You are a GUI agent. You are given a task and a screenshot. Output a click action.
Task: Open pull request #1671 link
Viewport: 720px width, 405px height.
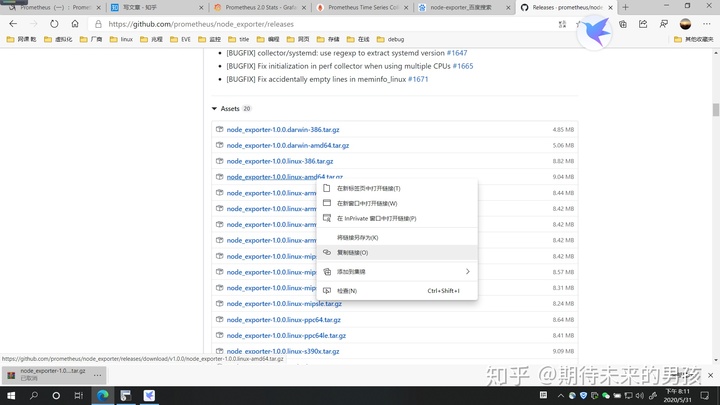click(418, 79)
